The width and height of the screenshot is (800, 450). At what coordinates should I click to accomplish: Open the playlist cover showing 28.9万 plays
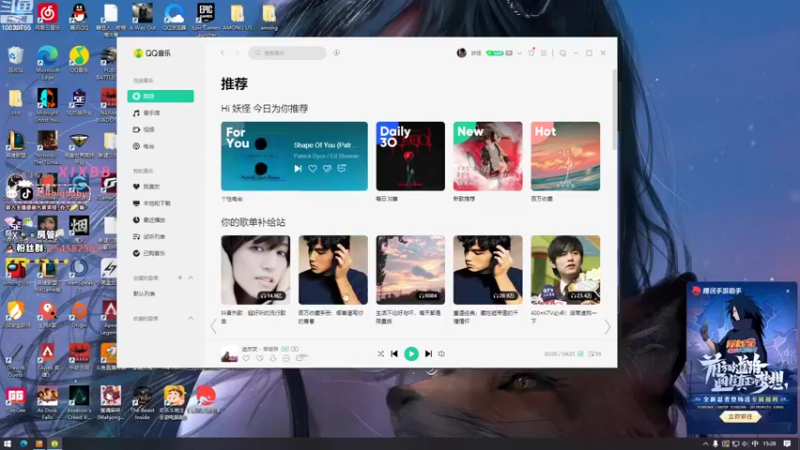(488, 270)
